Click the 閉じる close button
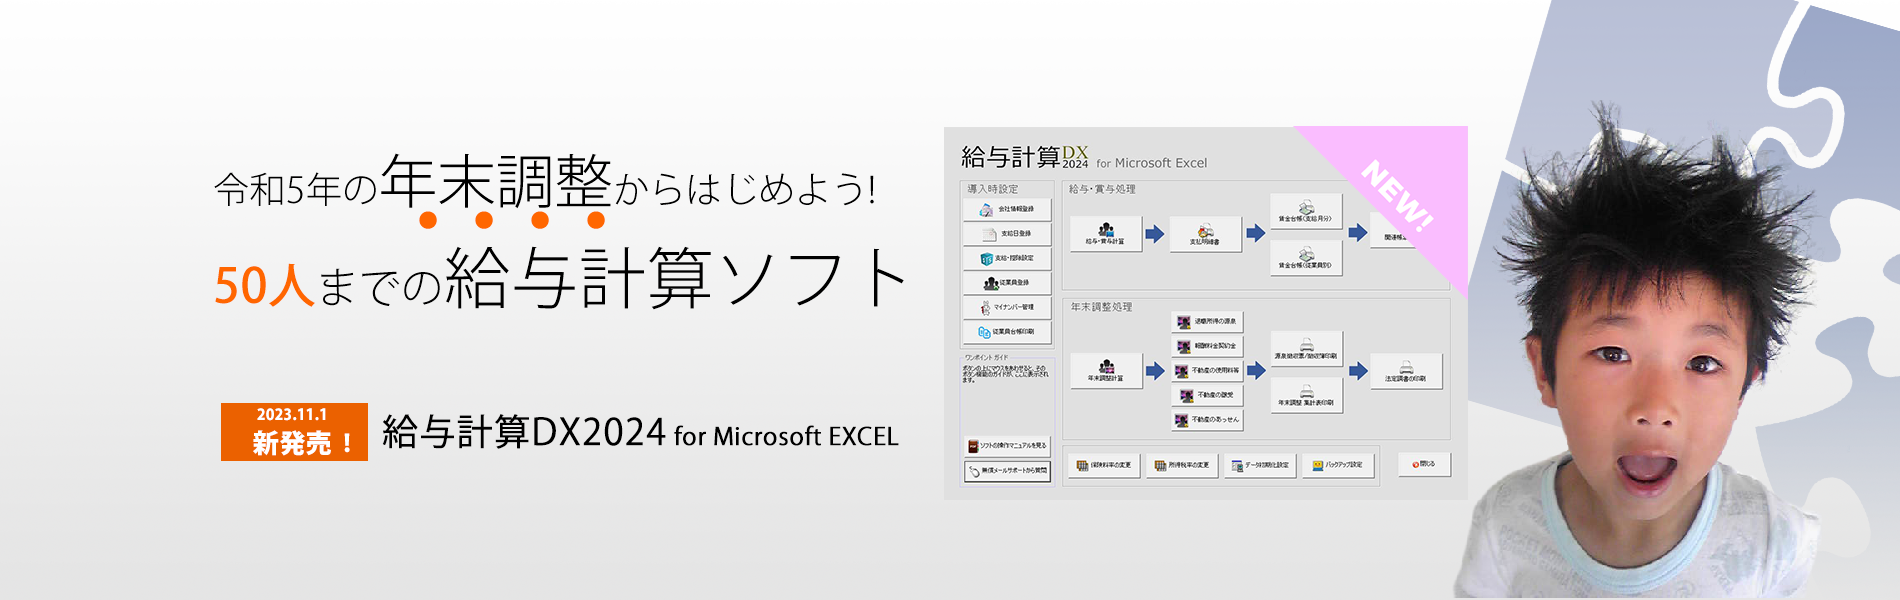 click(1423, 464)
